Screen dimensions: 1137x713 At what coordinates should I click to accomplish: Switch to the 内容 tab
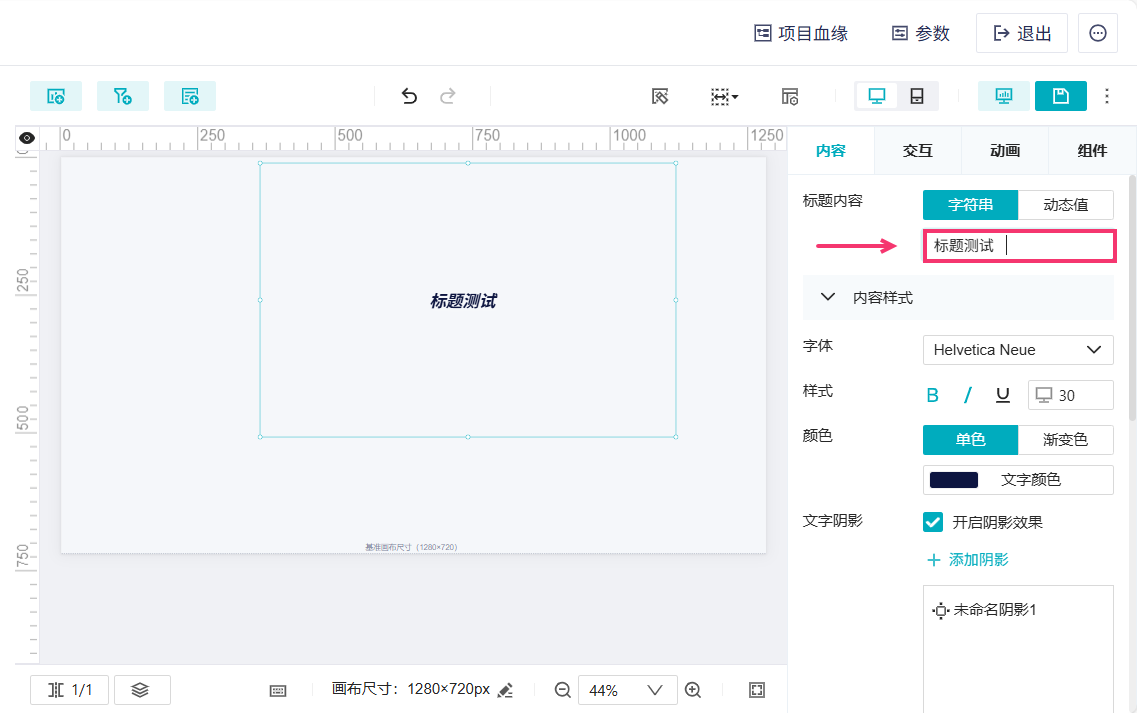[x=831, y=150]
